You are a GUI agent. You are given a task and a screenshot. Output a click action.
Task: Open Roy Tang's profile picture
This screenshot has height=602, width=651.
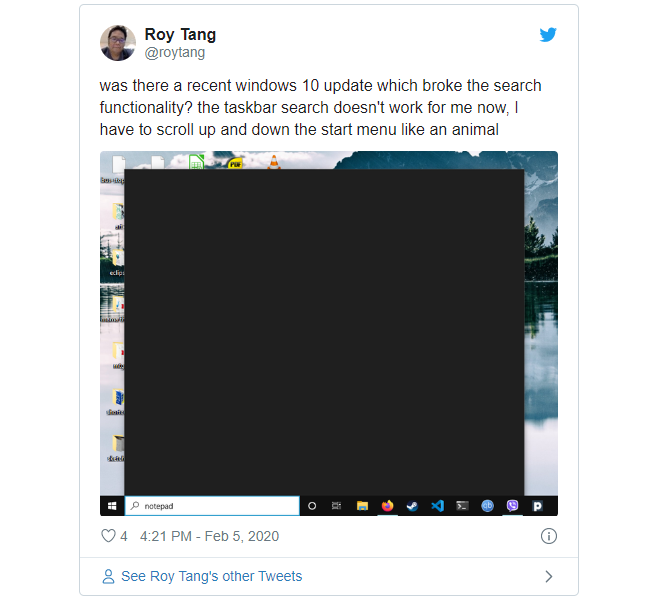click(117, 43)
